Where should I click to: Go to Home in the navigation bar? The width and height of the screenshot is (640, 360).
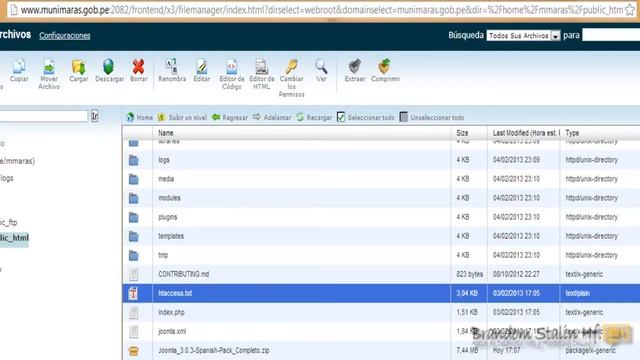click(140, 118)
